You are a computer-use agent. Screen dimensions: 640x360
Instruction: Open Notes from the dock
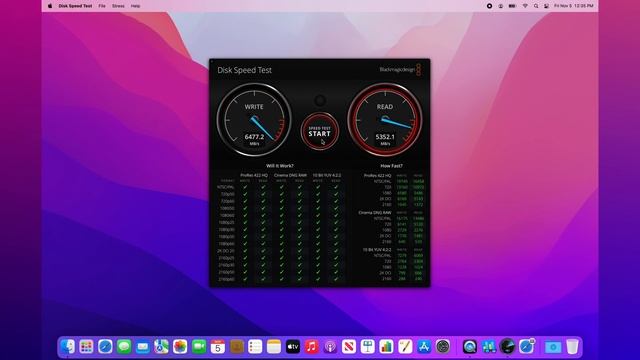274,347
